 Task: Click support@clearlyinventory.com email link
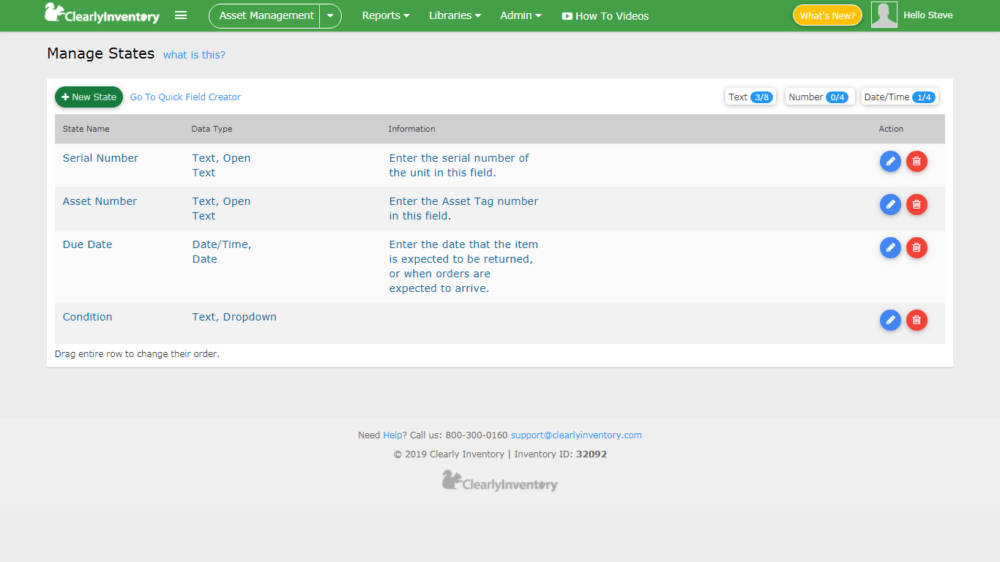coord(576,435)
